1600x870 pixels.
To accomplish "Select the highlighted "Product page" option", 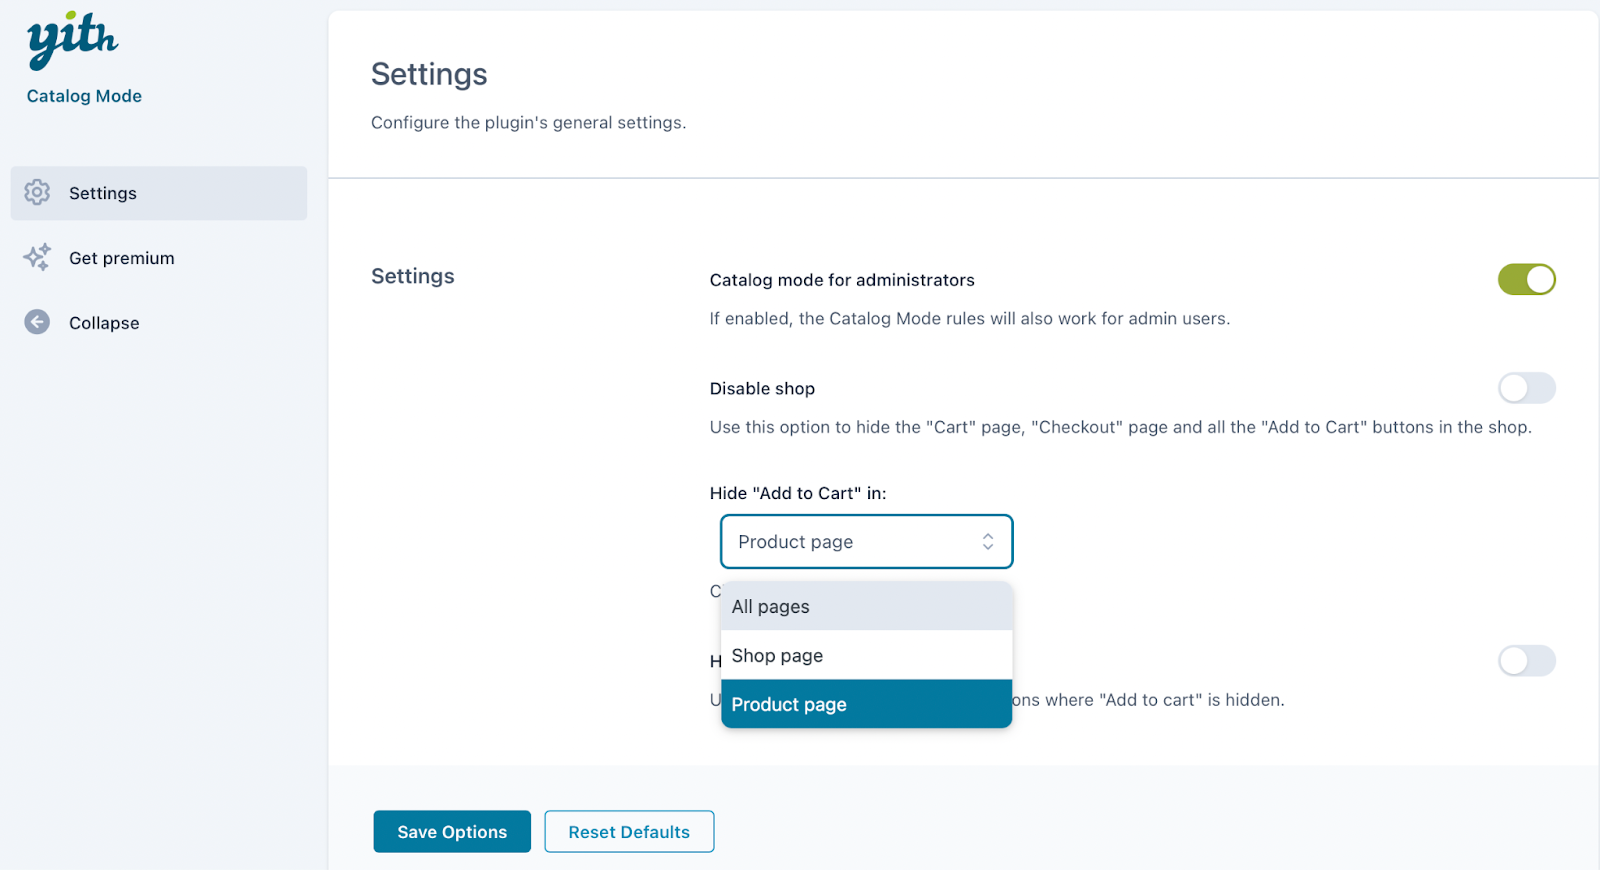I will [x=789, y=704].
